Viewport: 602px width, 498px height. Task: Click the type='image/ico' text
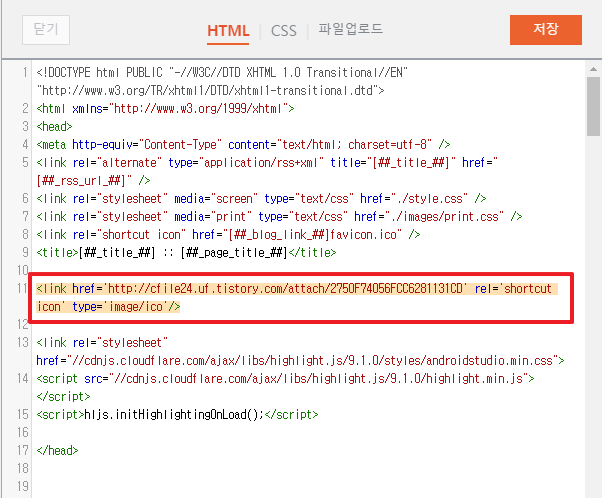pyautogui.click(x=121, y=307)
